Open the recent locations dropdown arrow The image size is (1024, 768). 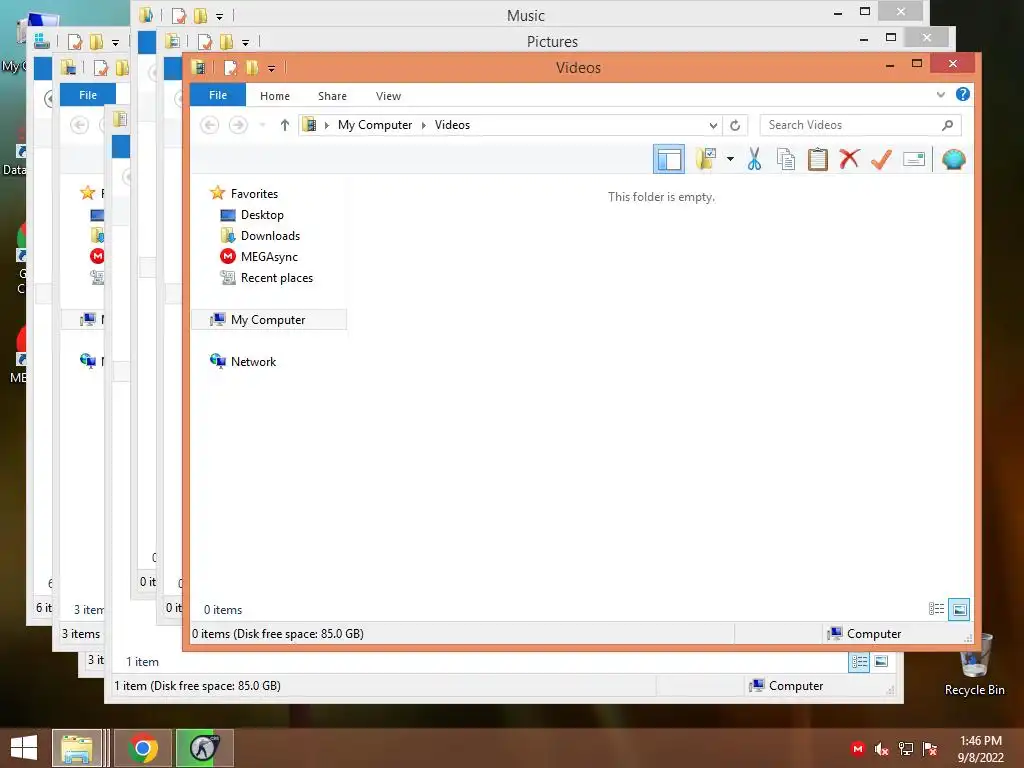pyautogui.click(x=262, y=125)
